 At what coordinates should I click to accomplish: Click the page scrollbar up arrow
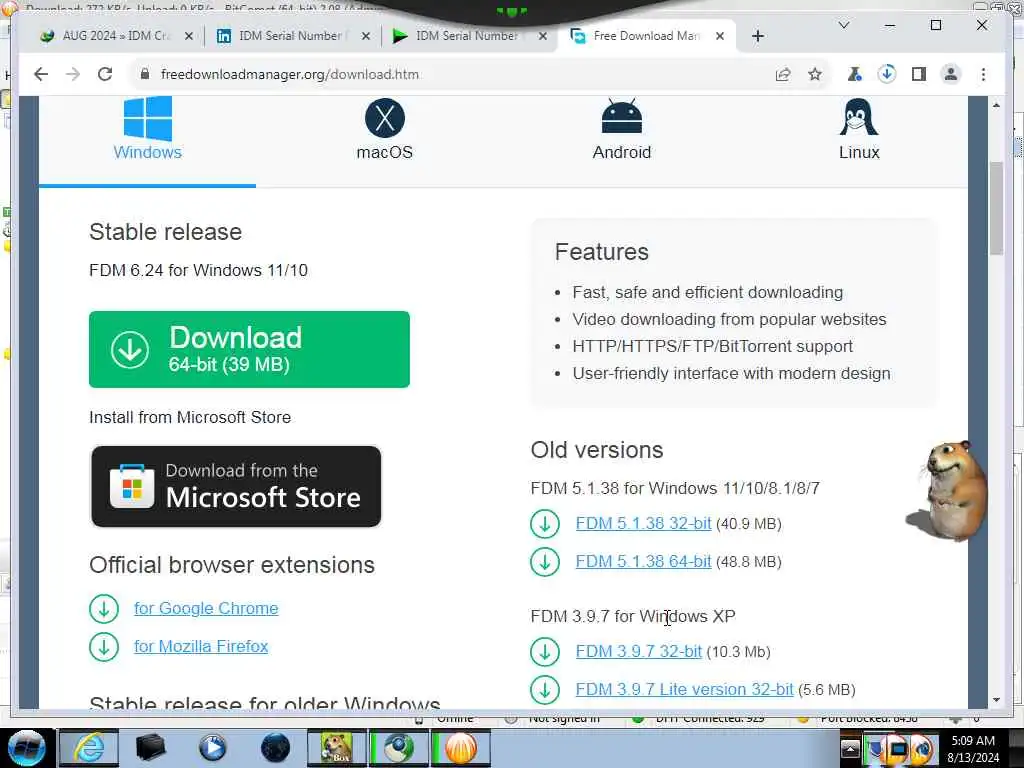(x=996, y=104)
